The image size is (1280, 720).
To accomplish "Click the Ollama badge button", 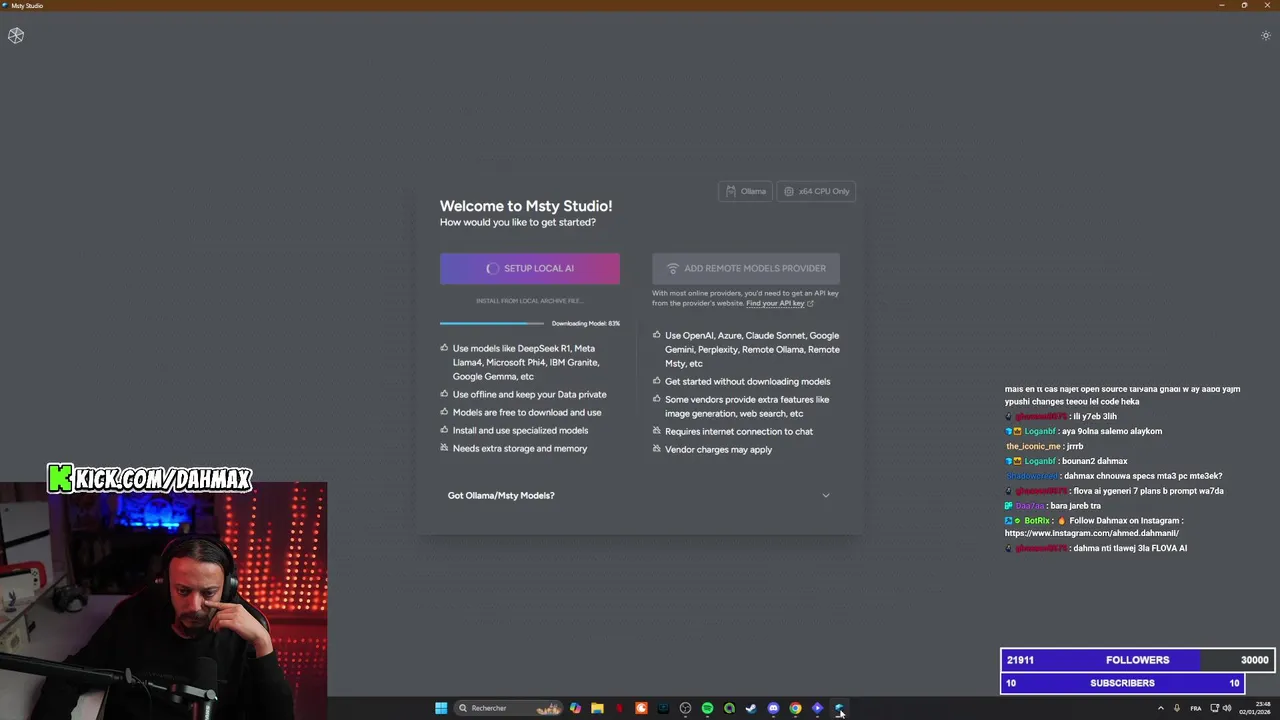I will click(746, 191).
